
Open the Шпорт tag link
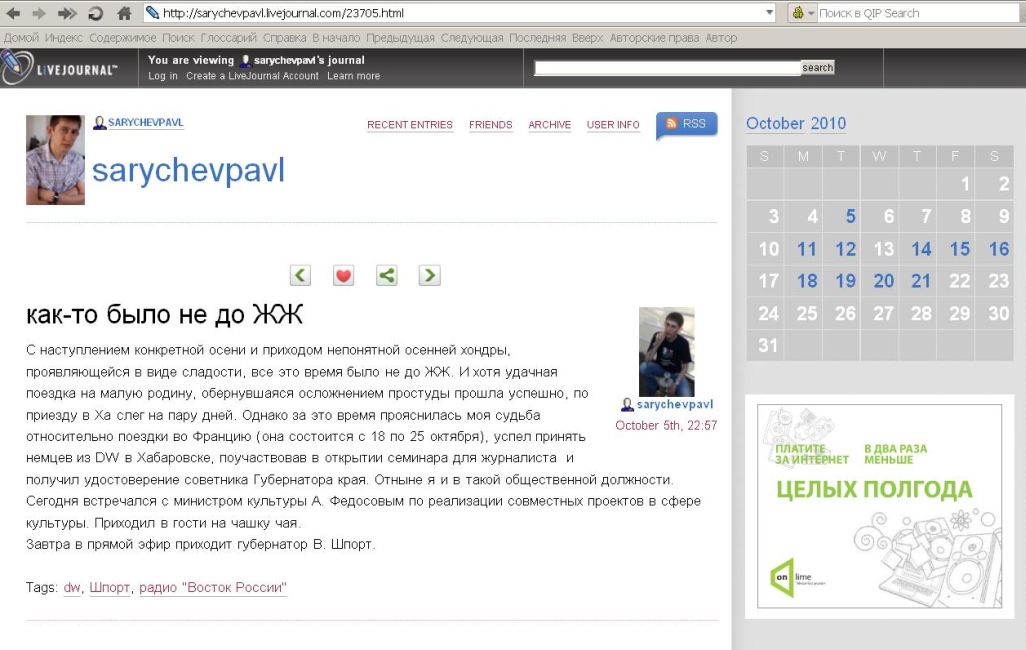[110, 588]
